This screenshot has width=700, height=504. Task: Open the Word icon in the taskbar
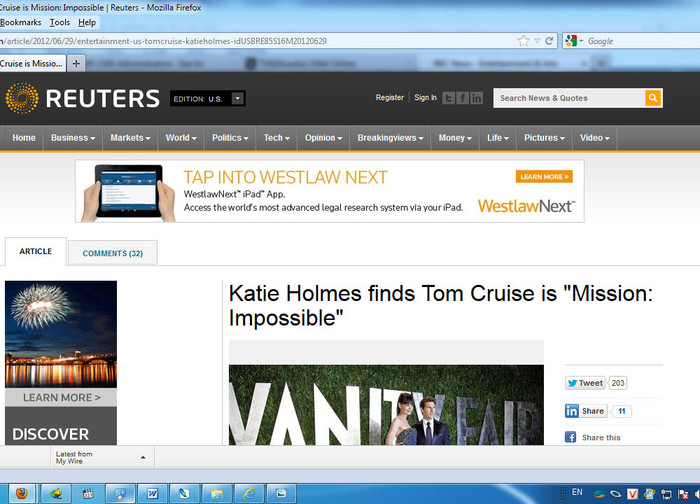point(153,493)
